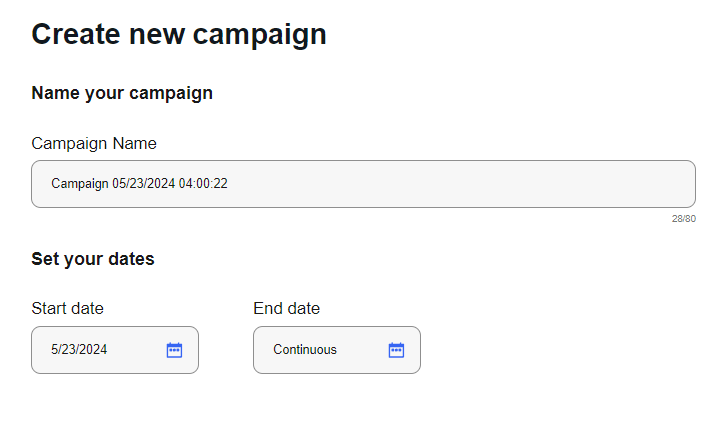The width and height of the screenshot is (718, 423).
Task: Click the Create new campaign heading
Action: point(179,34)
